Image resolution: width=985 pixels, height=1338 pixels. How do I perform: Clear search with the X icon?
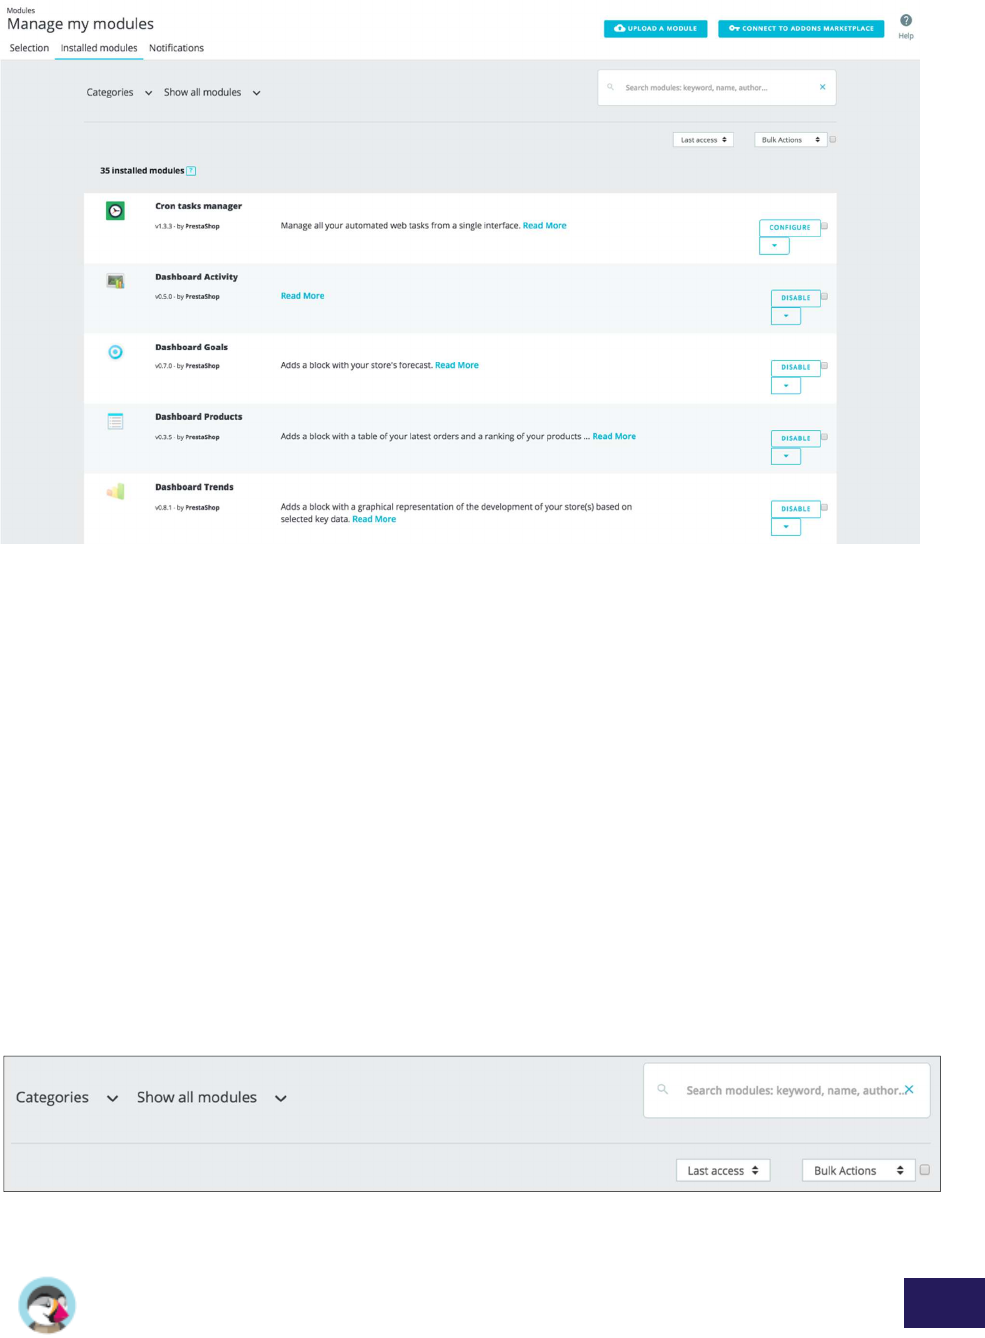coord(822,87)
